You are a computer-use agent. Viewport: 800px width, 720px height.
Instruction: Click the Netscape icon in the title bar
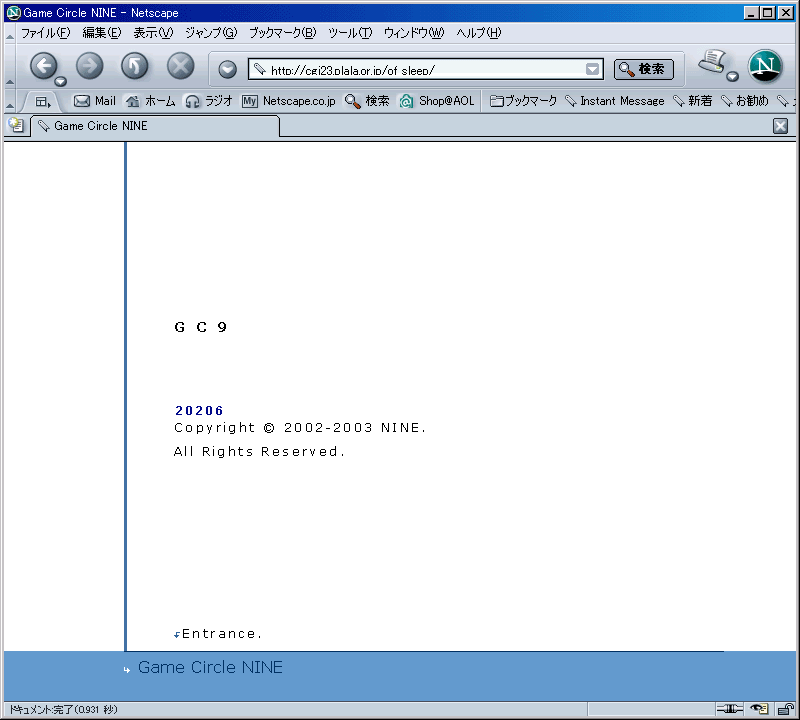point(13,13)
